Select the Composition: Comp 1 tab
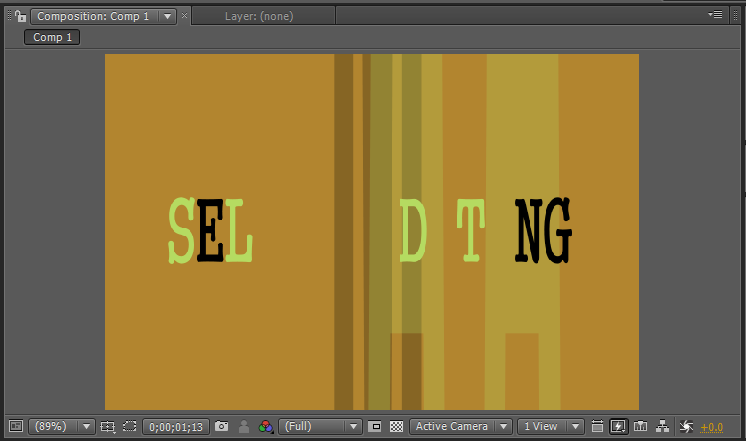Viewport: 746px width, 441px height. tap(93, 16)
